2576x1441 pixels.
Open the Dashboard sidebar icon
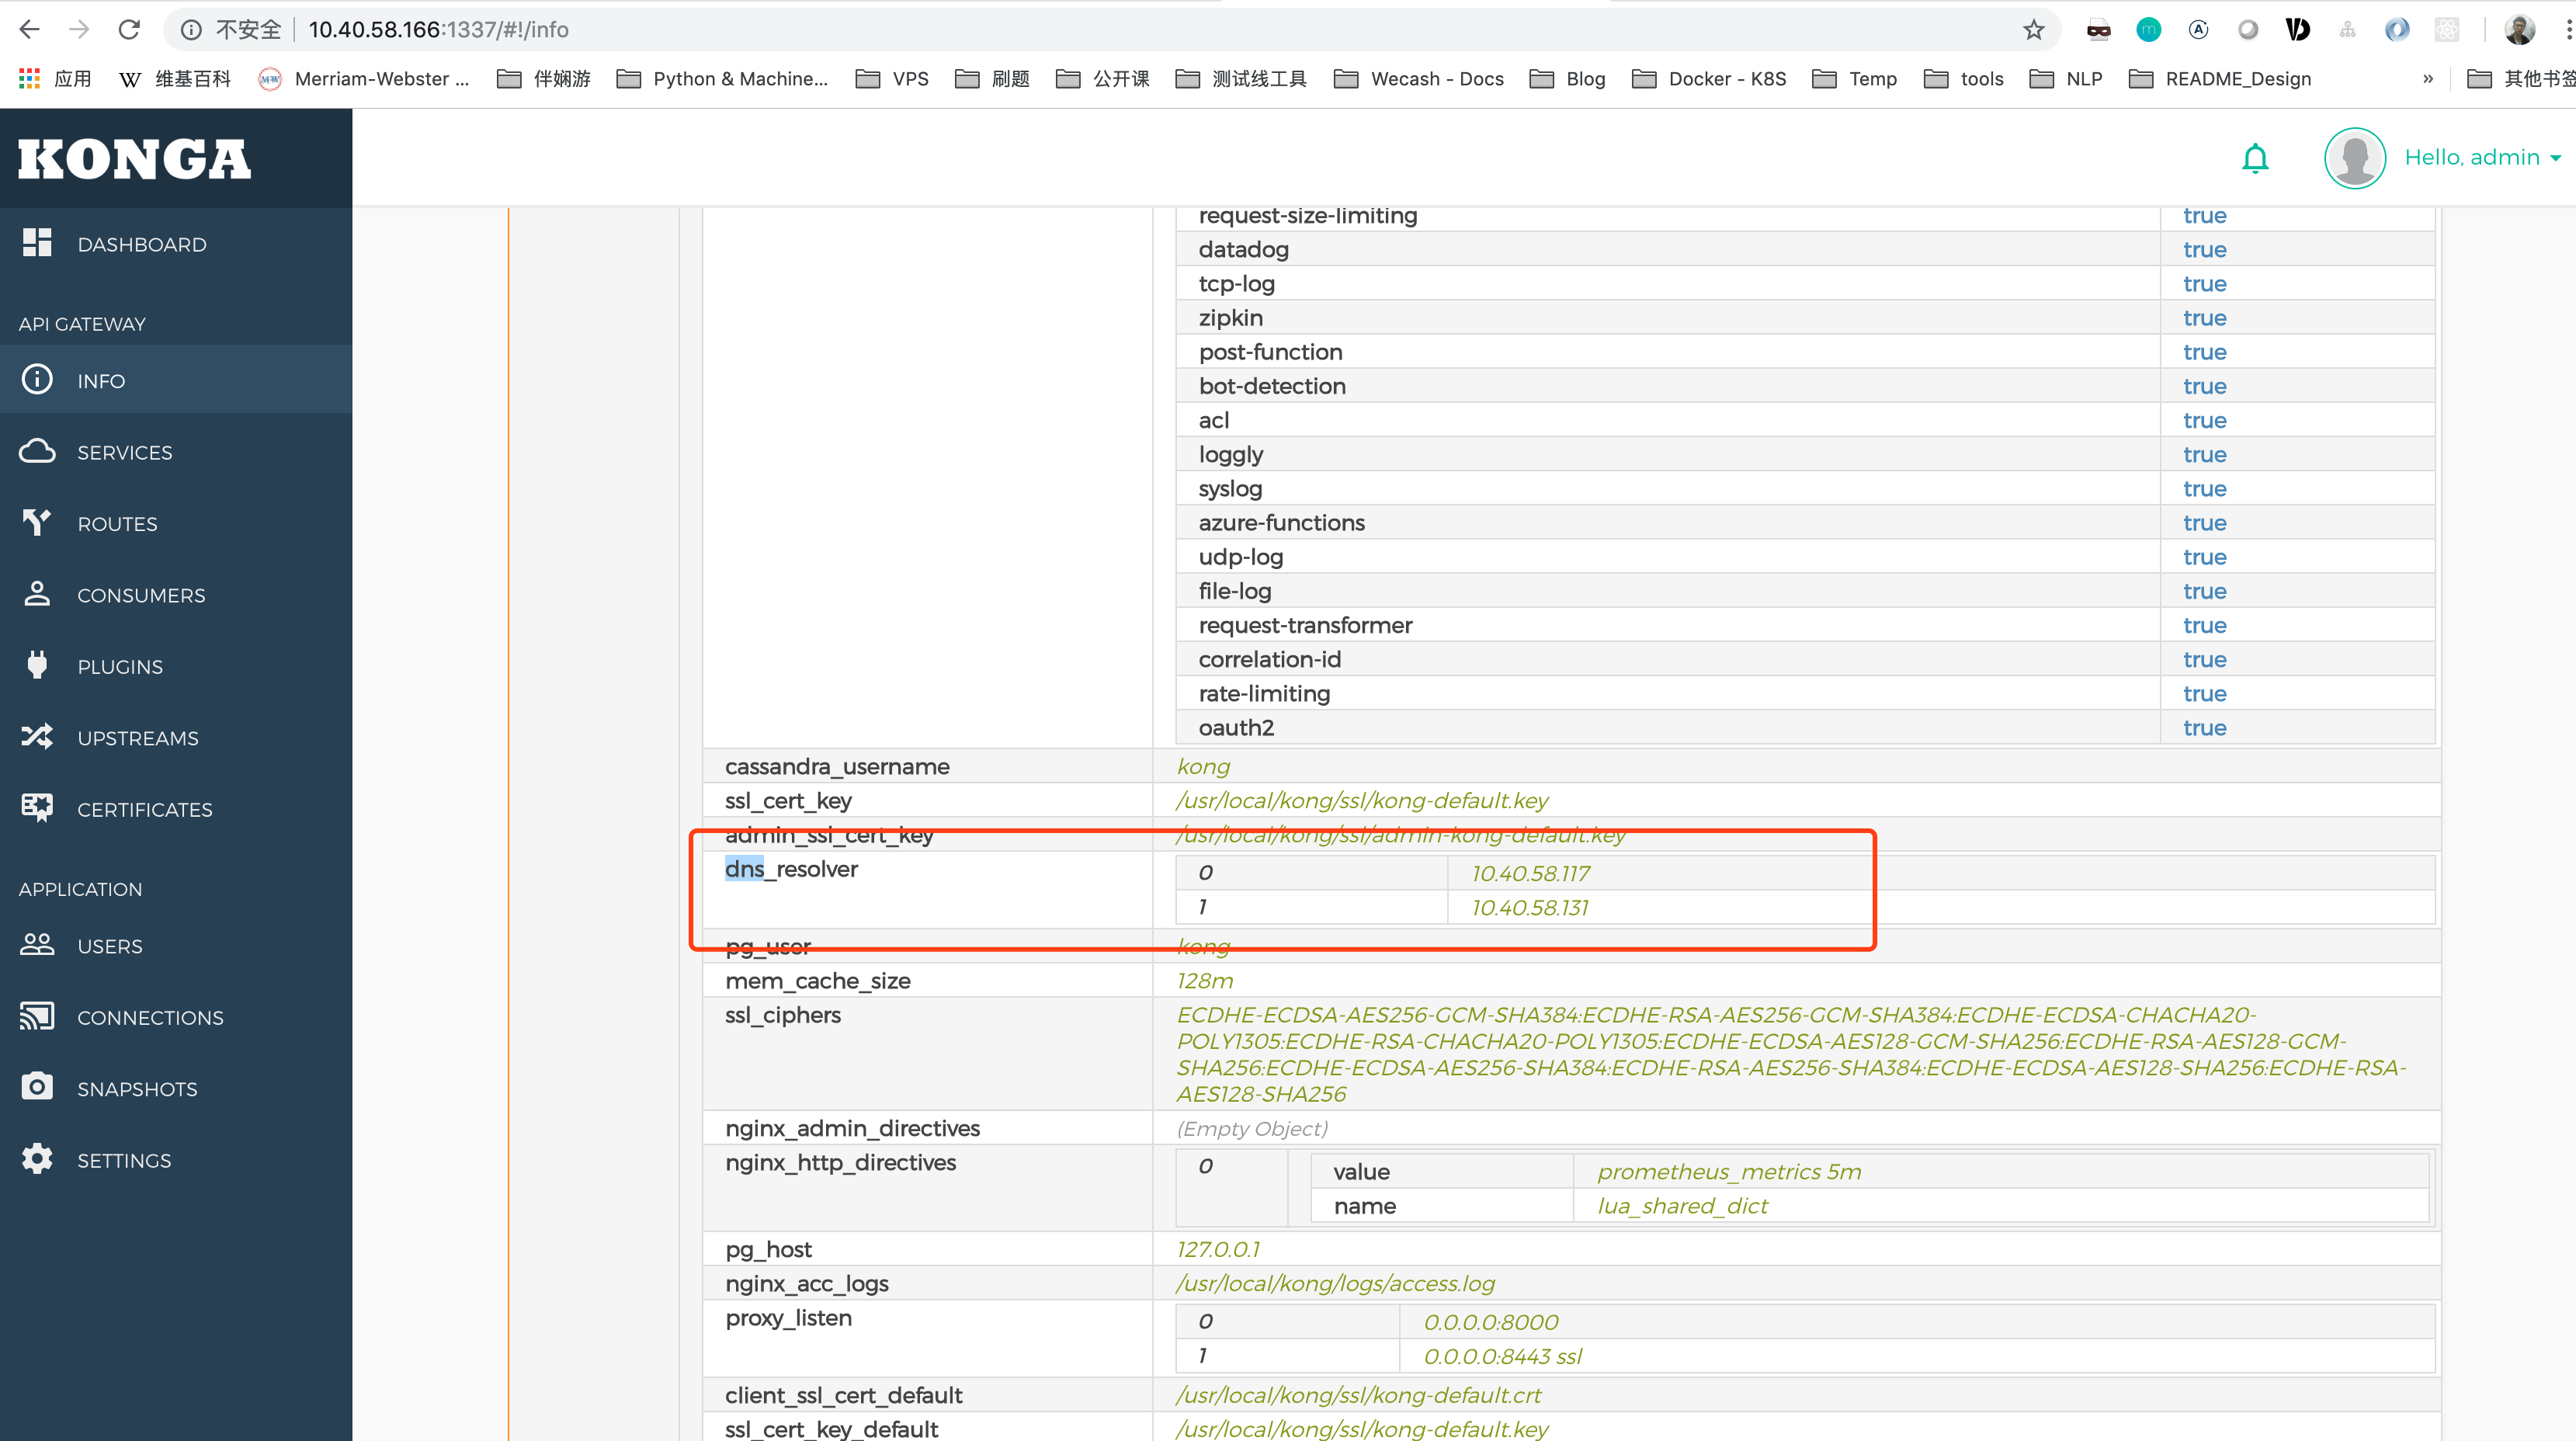[x=37, y=243]
